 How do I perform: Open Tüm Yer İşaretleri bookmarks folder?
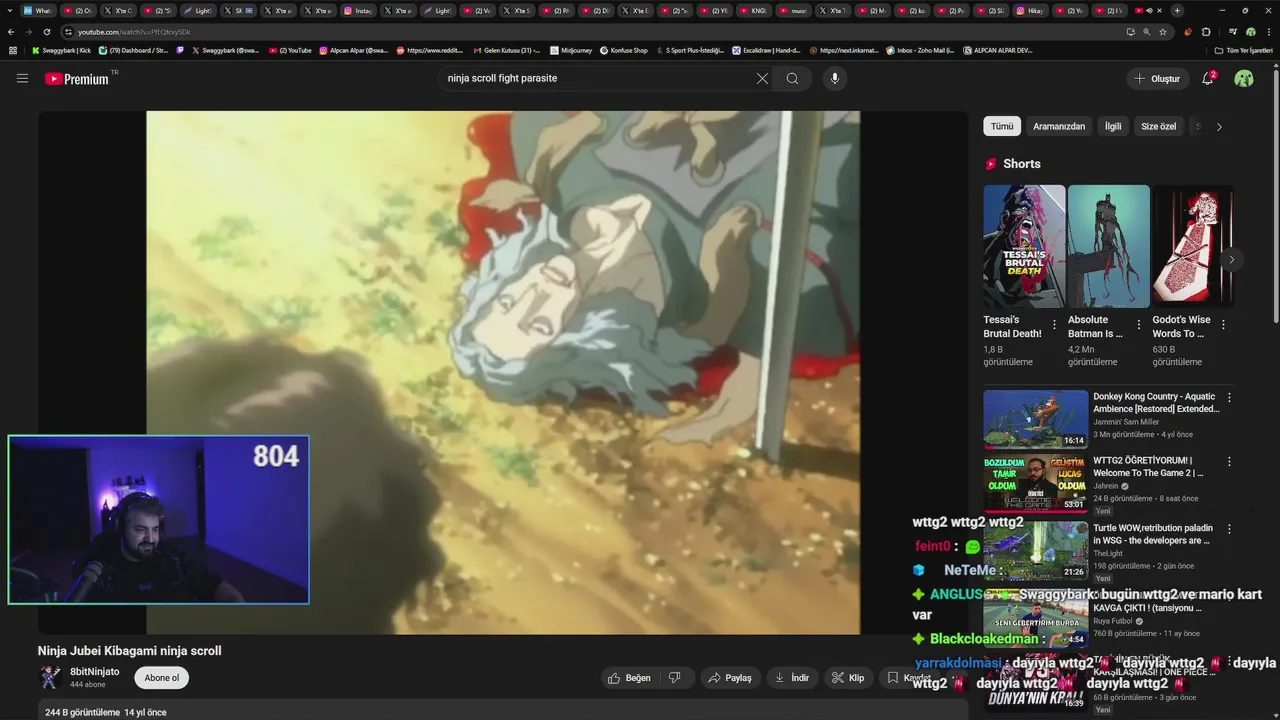(1244, 50)
